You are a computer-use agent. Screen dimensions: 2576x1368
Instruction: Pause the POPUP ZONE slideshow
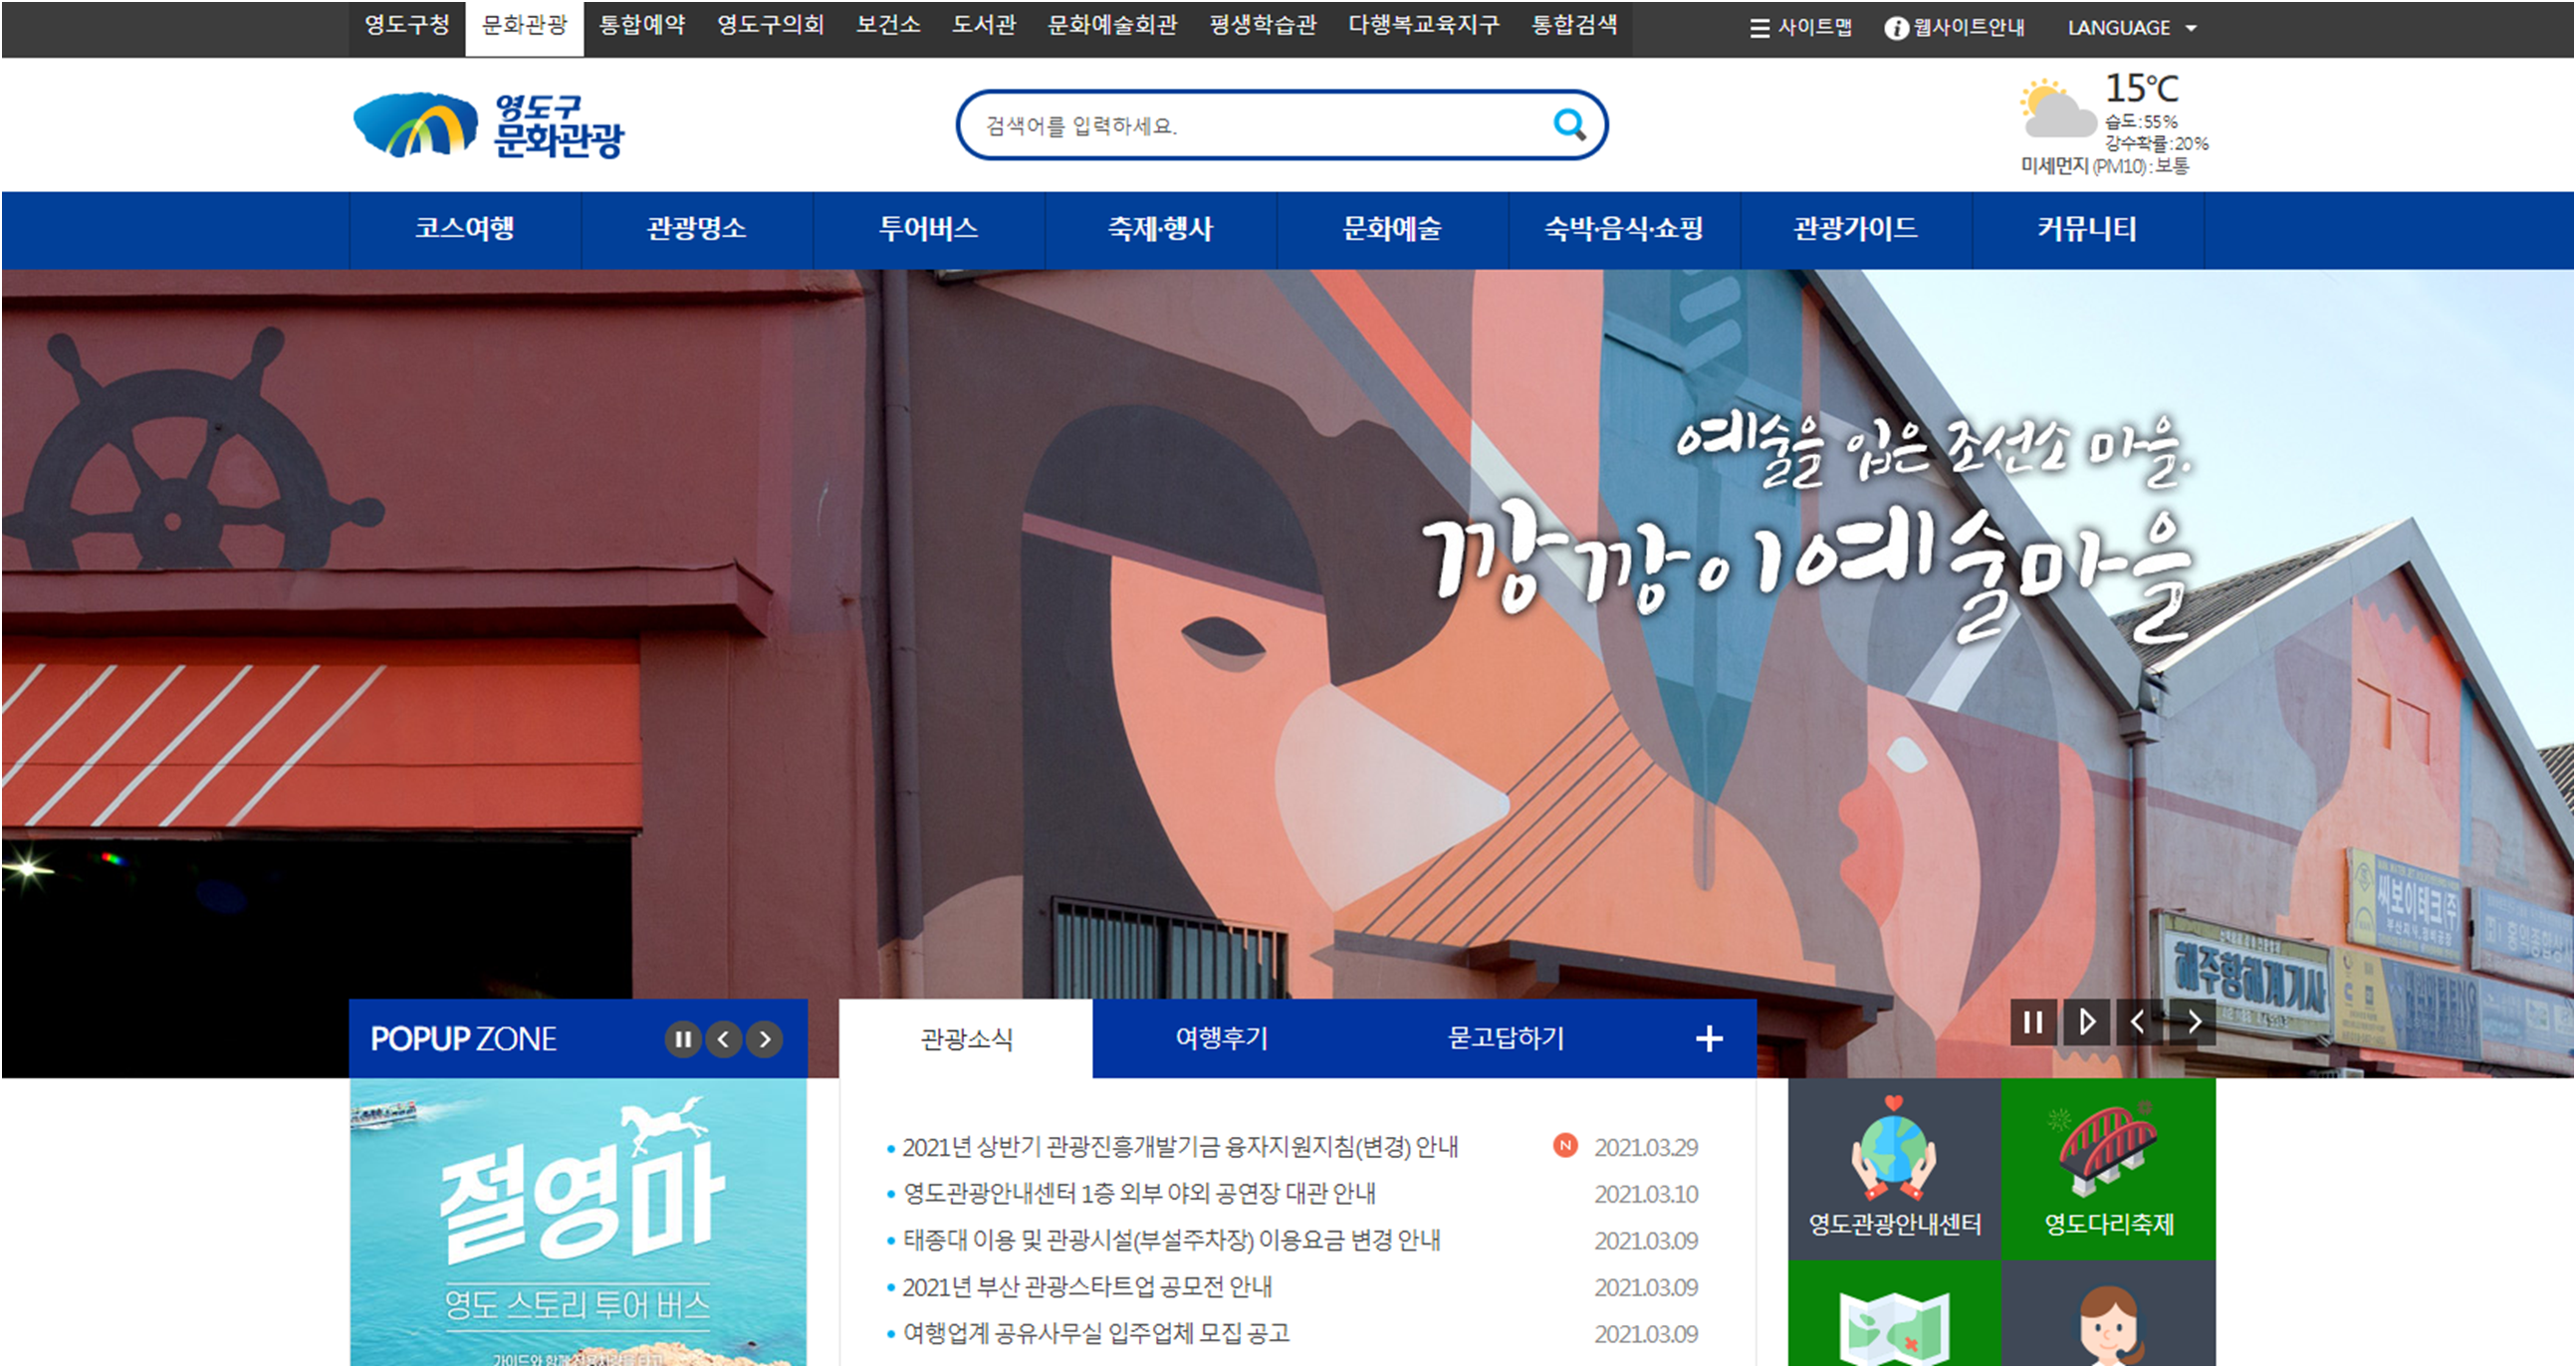click(x=683, y=1039)
